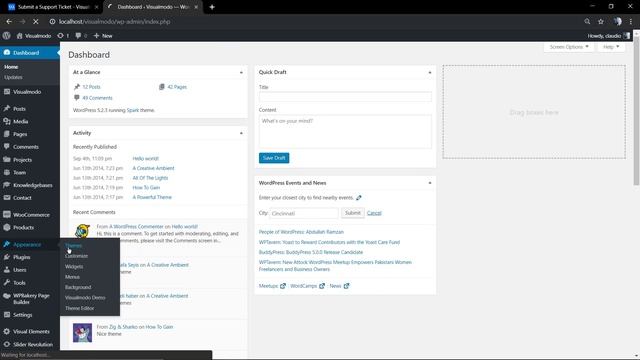The image size is (640, 360).
Task: Open Slider Revolution in the sidebar
Action: 33,344
